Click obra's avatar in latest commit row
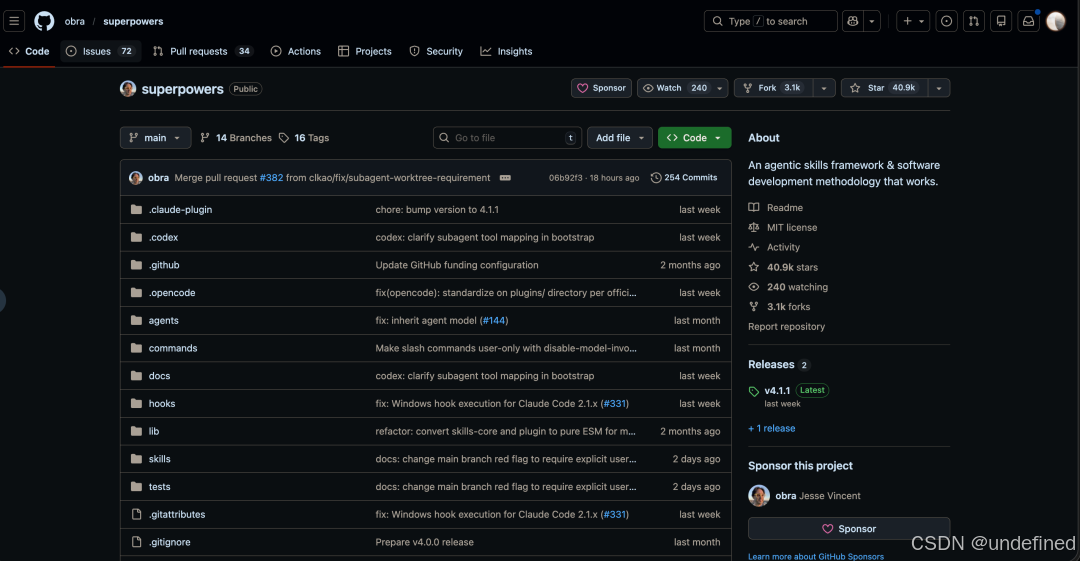Image resolution: width=1080 pixels, height=561 pixels. (136, 178)
